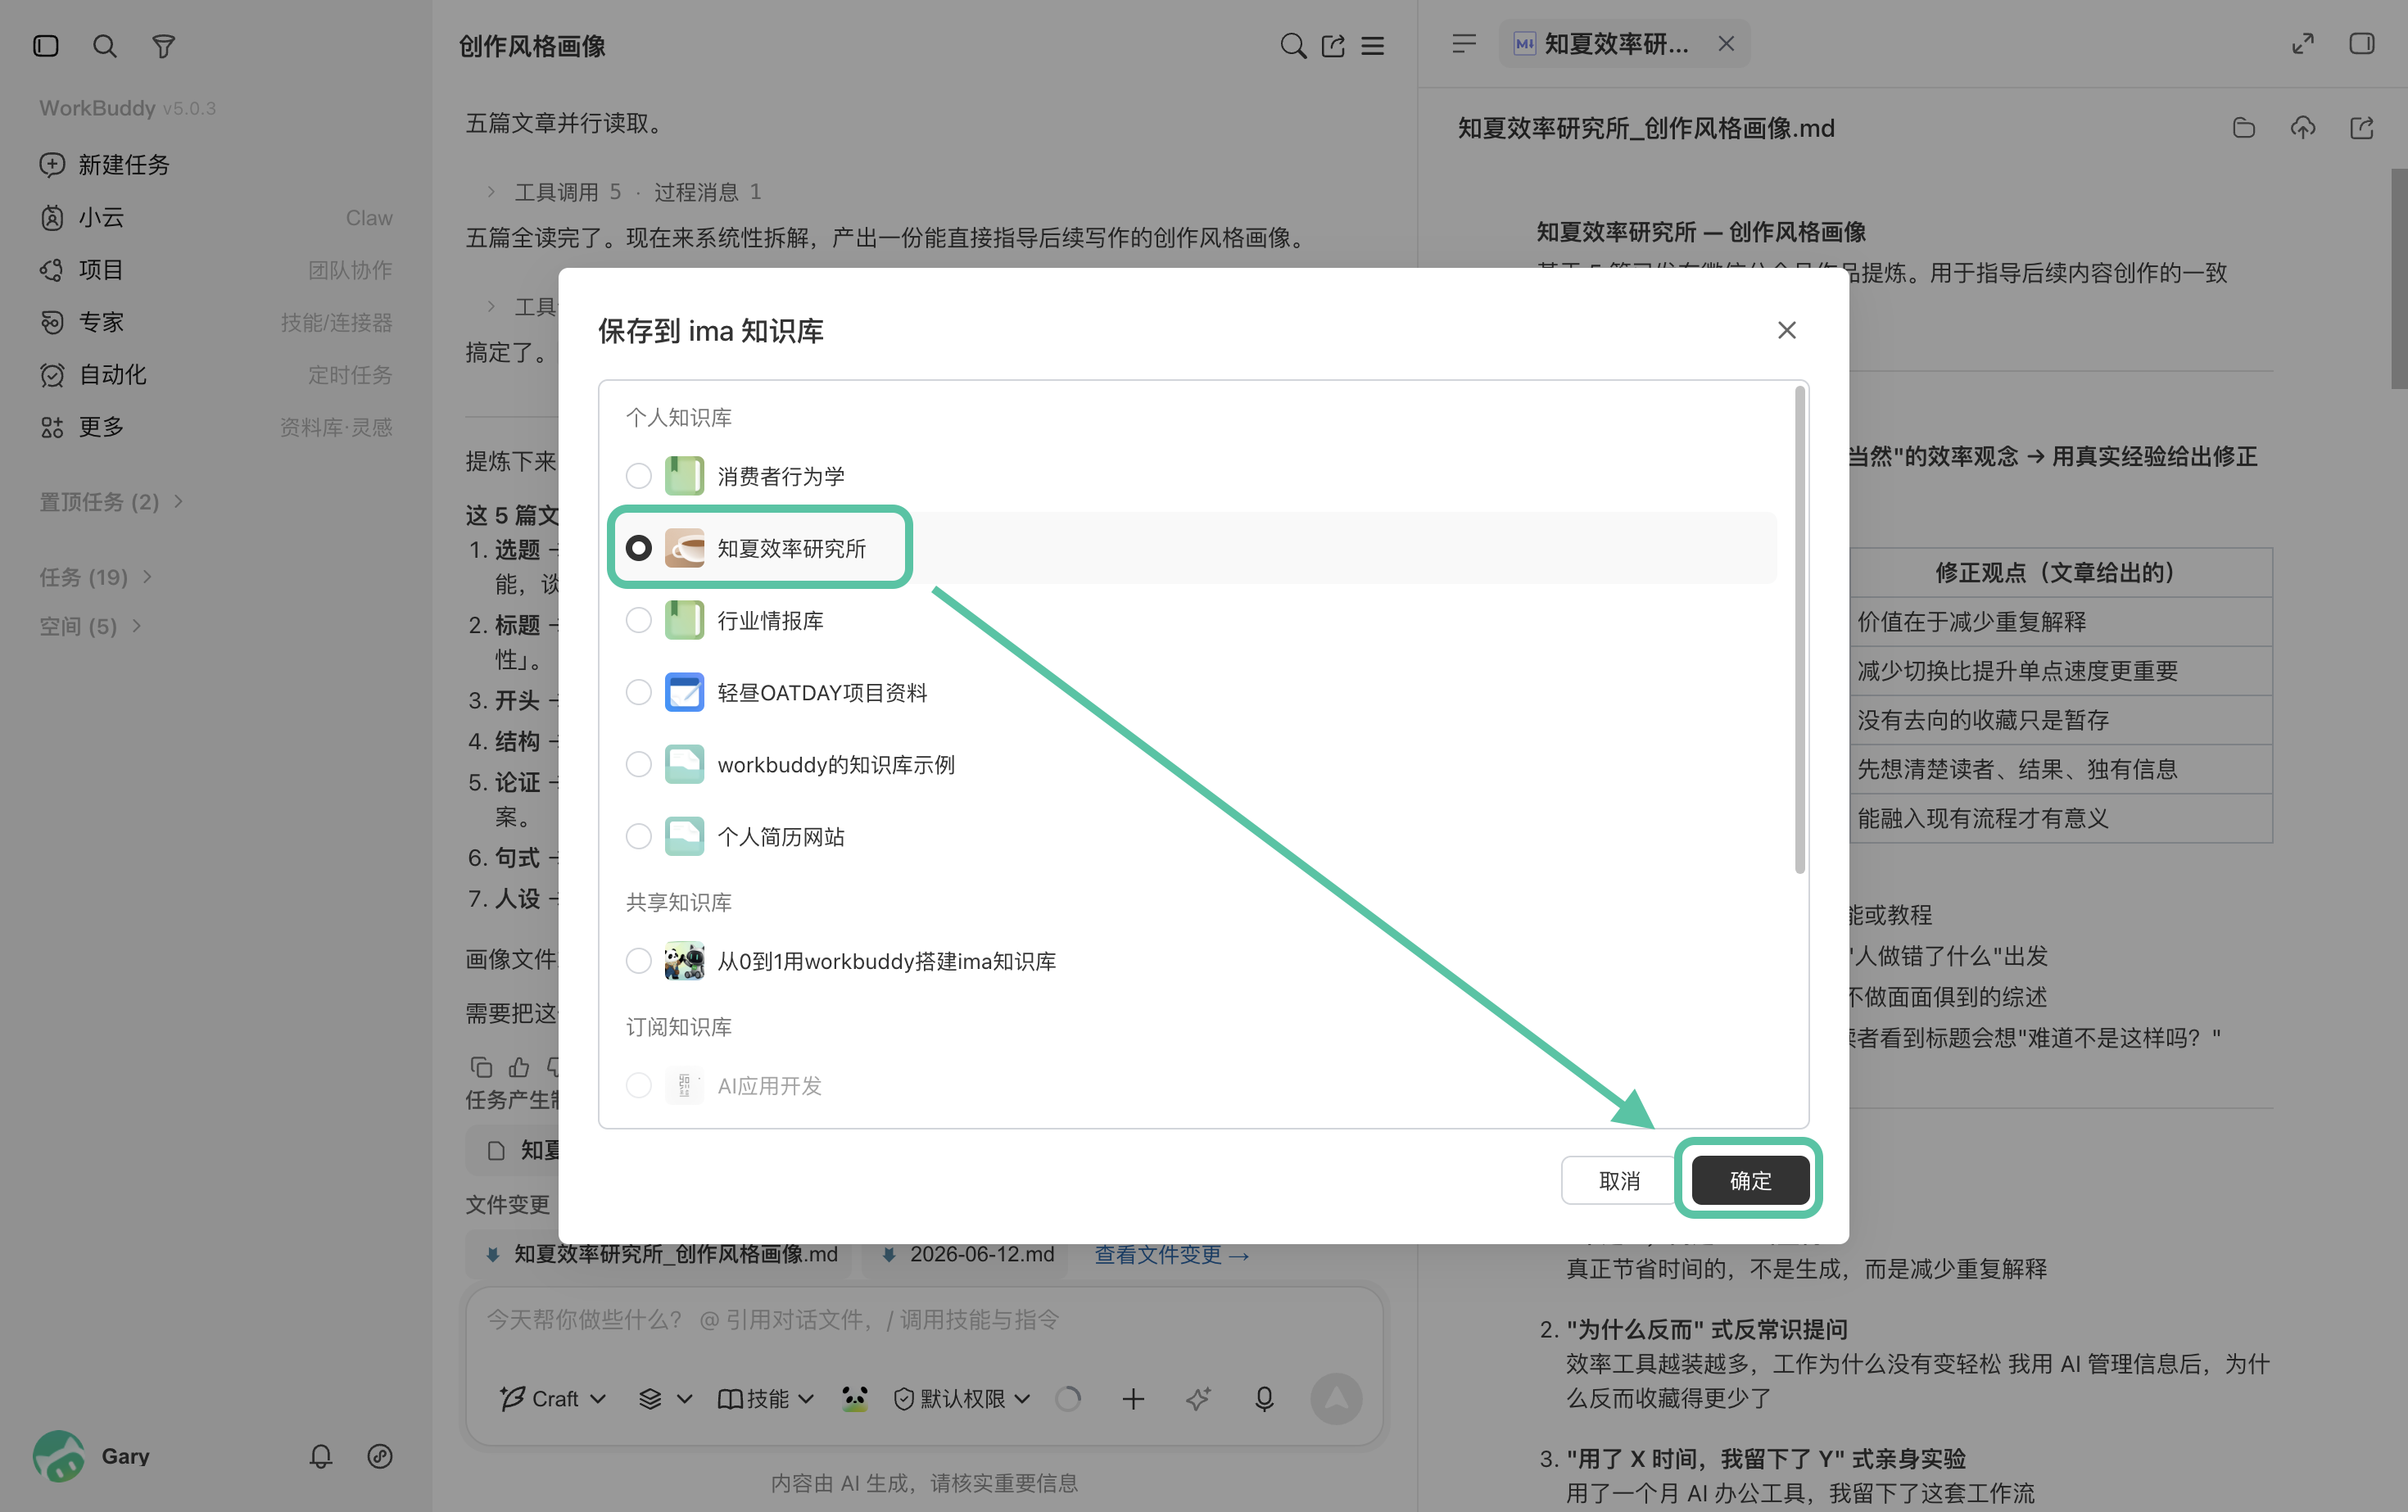Copy the assistant reply
Screen dimensions: 2408x1512
[481, 1067]
